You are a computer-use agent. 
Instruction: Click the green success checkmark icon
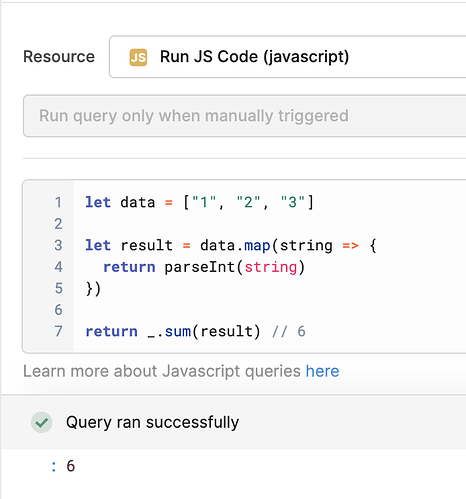click(x=42, y=422)
